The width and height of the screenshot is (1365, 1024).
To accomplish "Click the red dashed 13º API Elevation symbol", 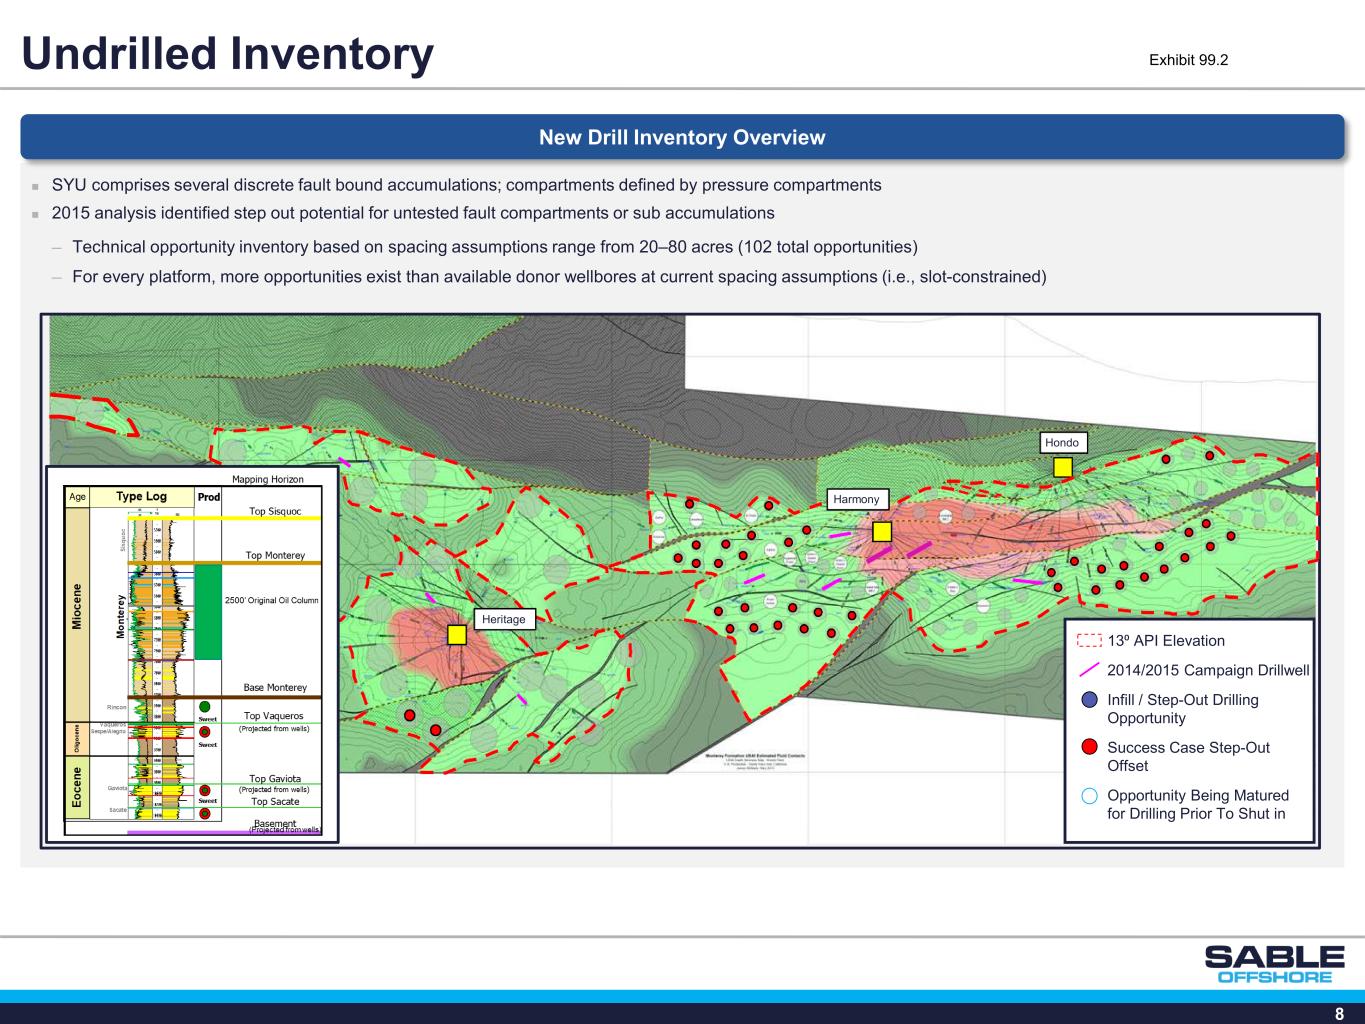I will click(1089, 641).
